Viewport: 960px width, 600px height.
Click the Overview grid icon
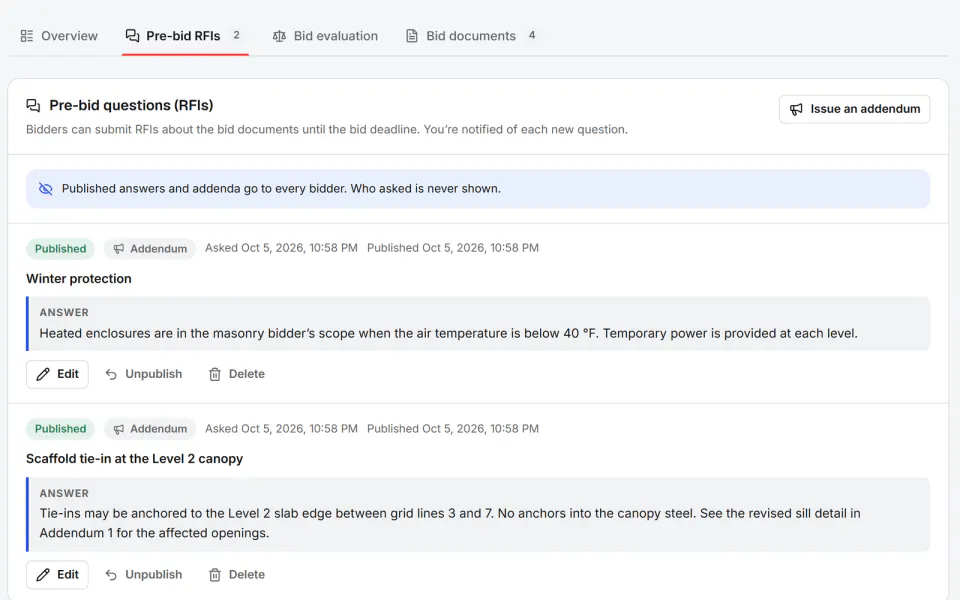(x=27, y=36)
